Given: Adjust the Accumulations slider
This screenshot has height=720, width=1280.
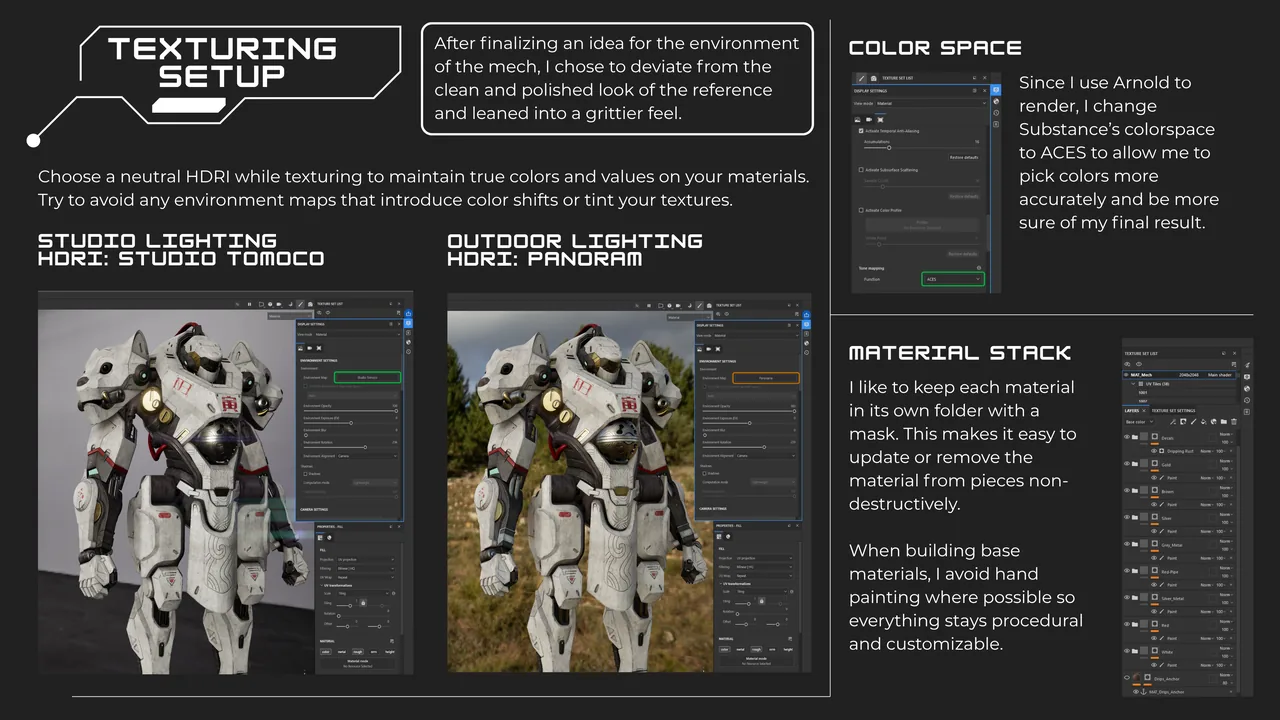Looking at the screenshot, I should [x=889, y=148].
